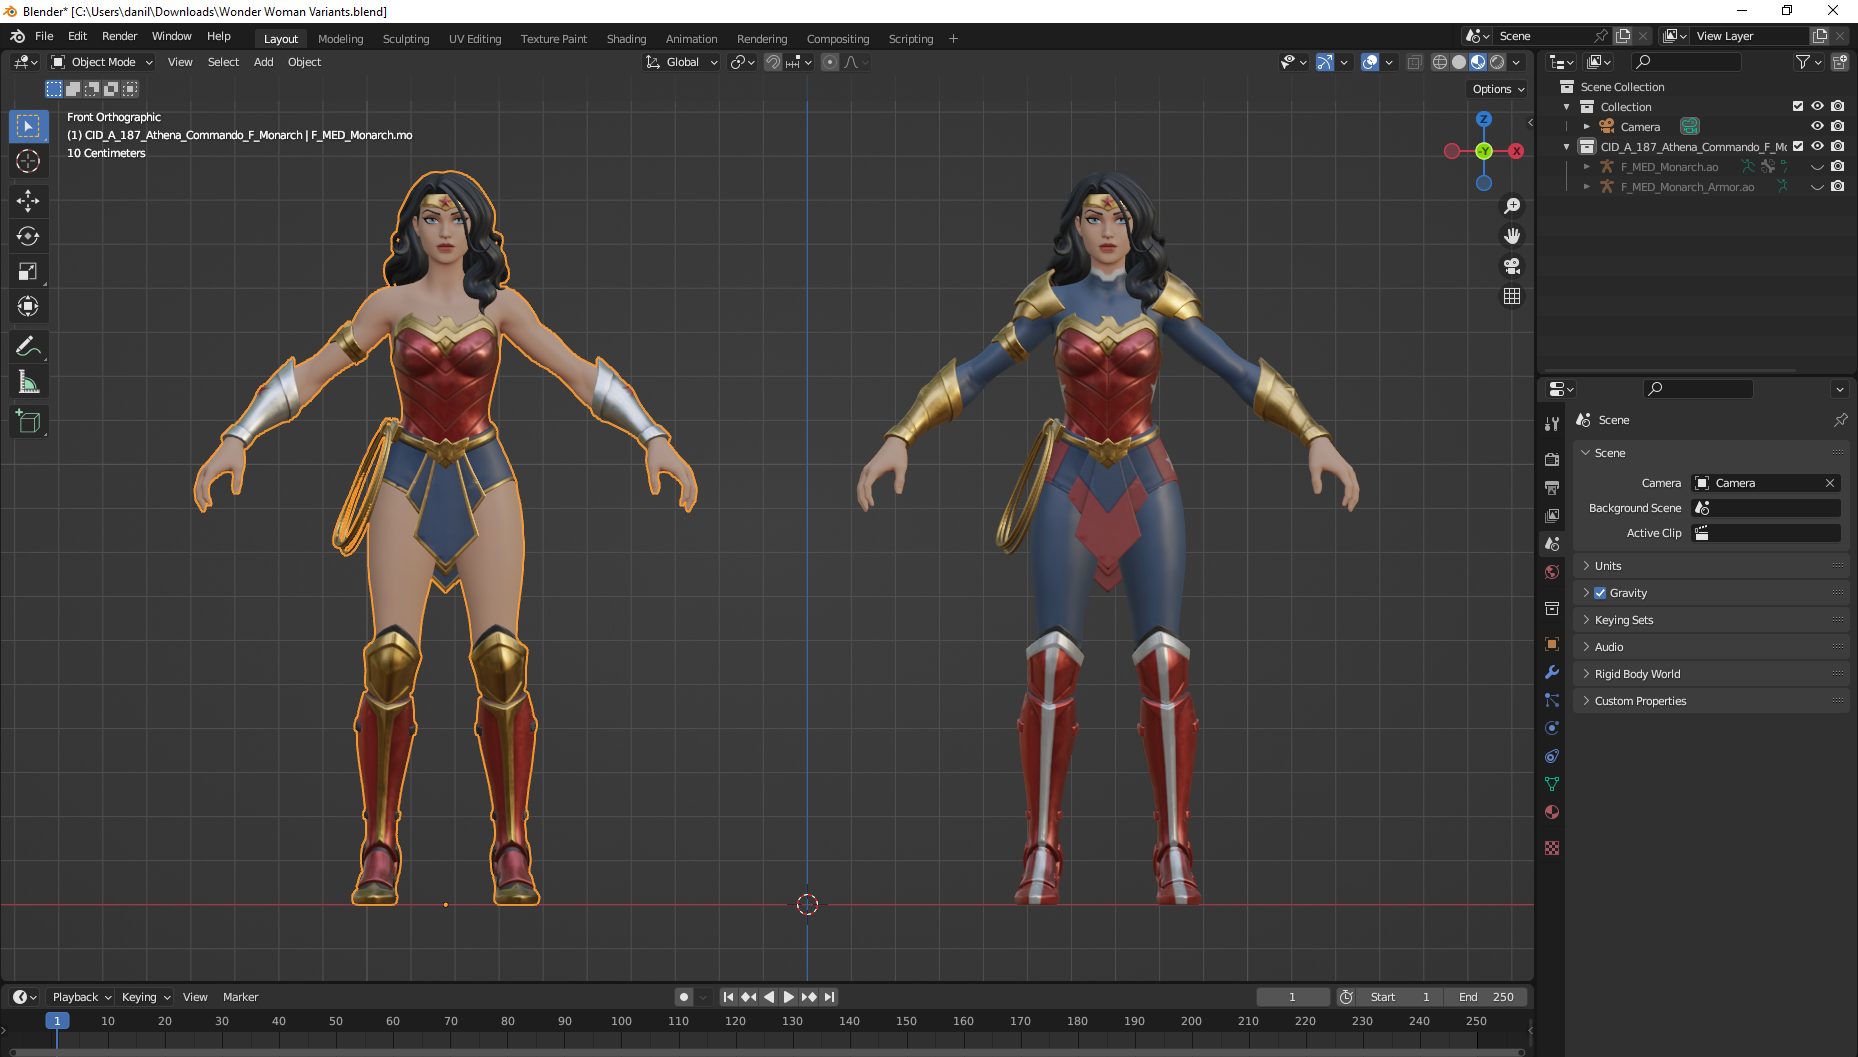1858x1057 pixels.
Task: Select the Measure tool
Action: pyautogui.click(x=28, y=382)
